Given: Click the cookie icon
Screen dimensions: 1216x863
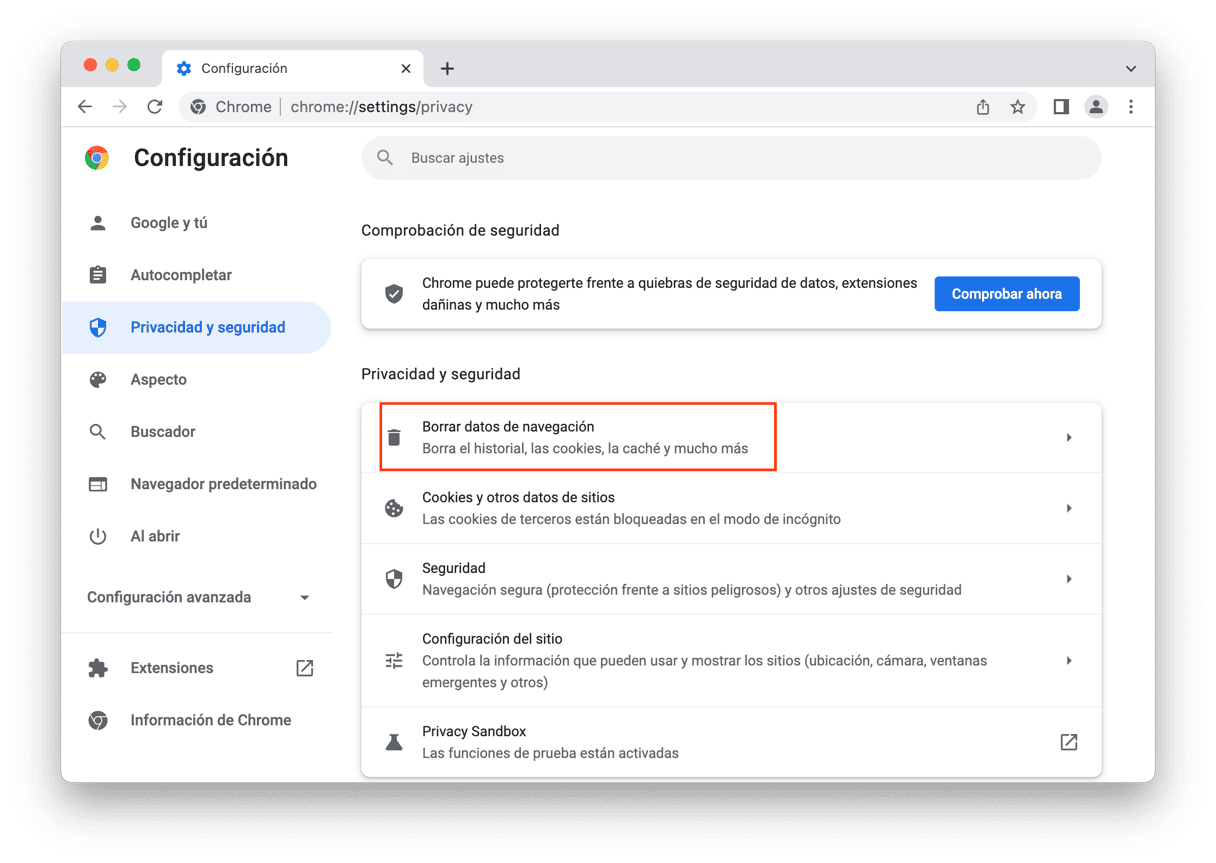Looking at the screenshot, I should [x=394, y=508].
